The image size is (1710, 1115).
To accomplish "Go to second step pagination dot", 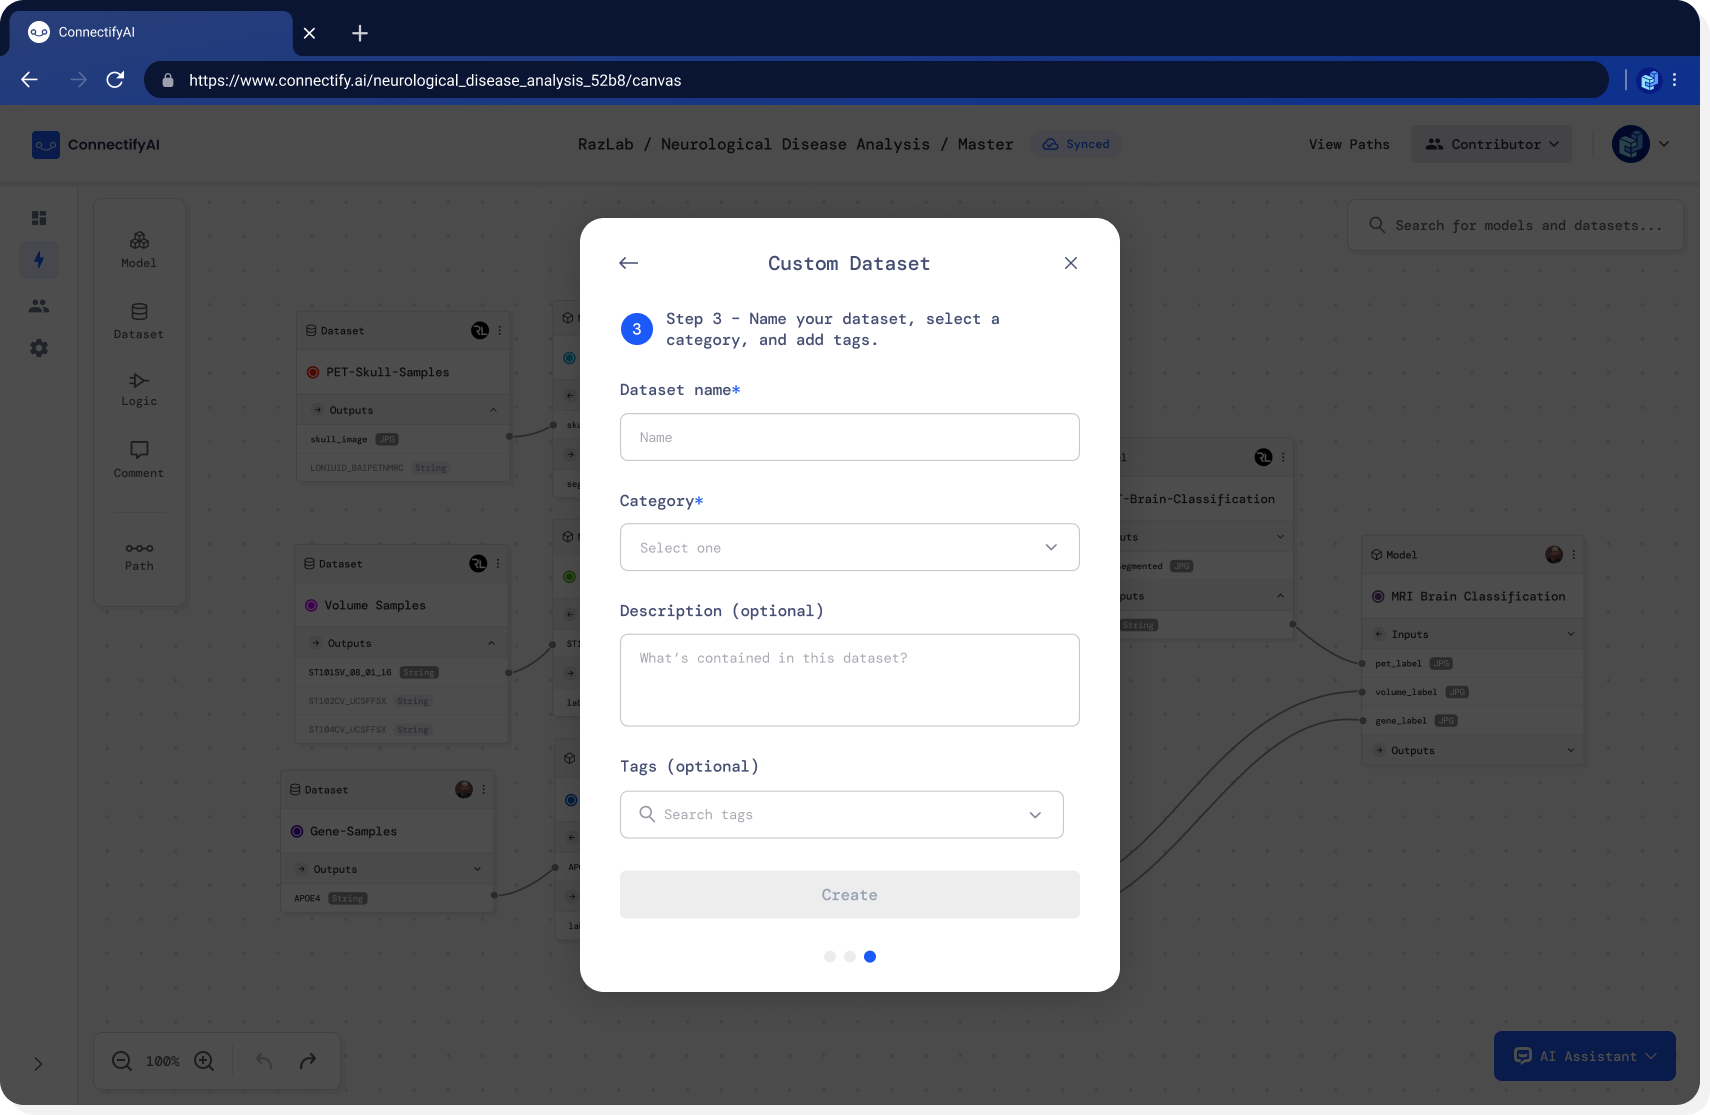I will pos(850,957).
